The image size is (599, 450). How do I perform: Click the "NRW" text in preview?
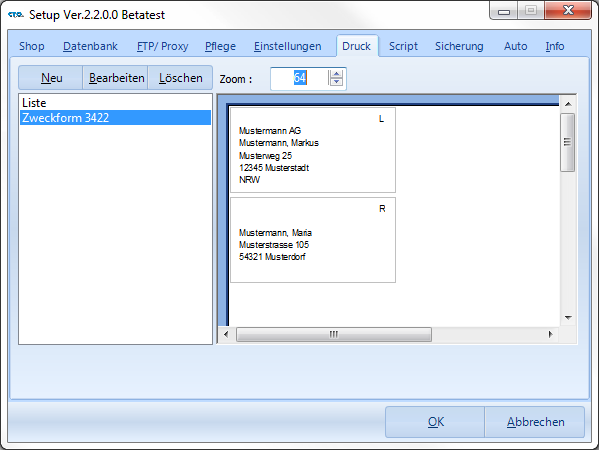[x=249, y=180]
